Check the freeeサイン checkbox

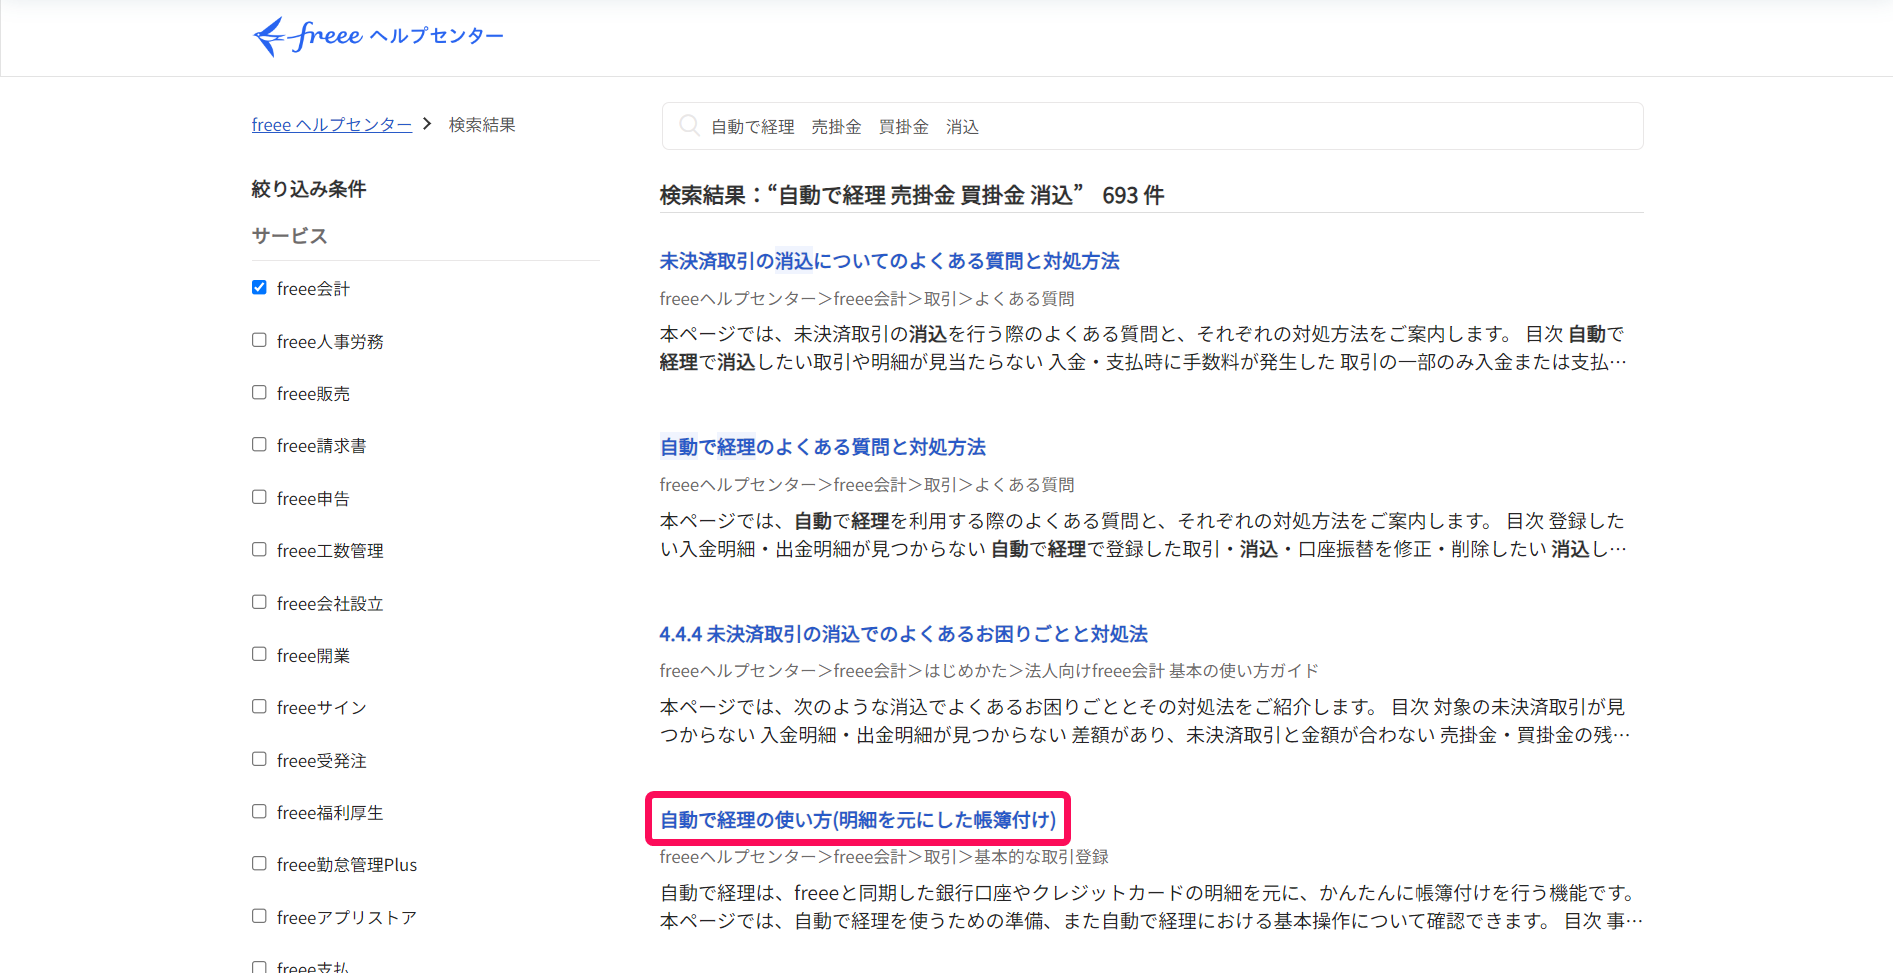259,706
